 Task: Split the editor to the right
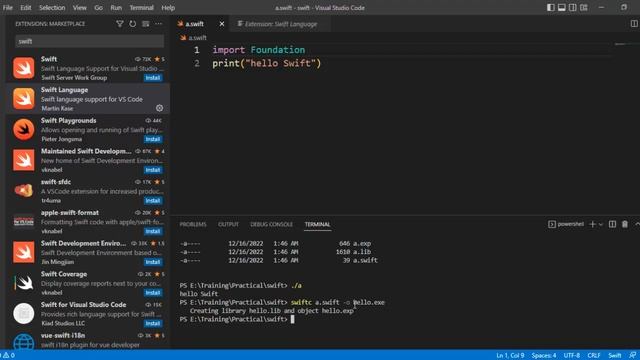click(634, 24)
